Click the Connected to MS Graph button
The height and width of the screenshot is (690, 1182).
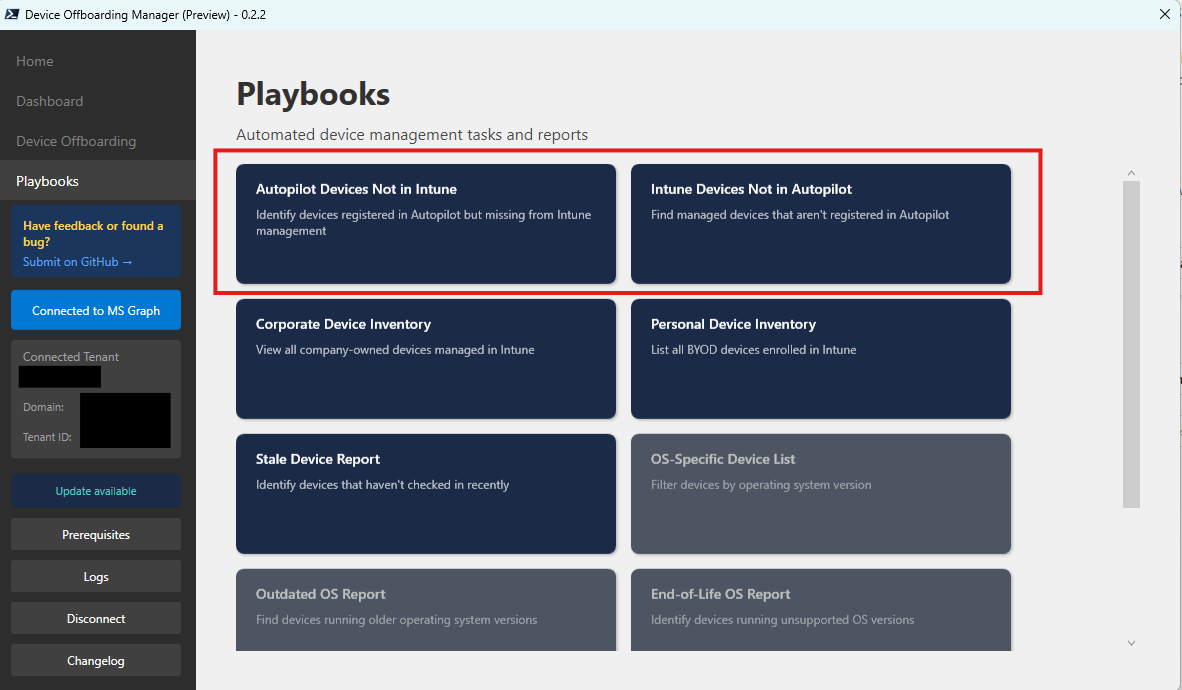point(96,310)
